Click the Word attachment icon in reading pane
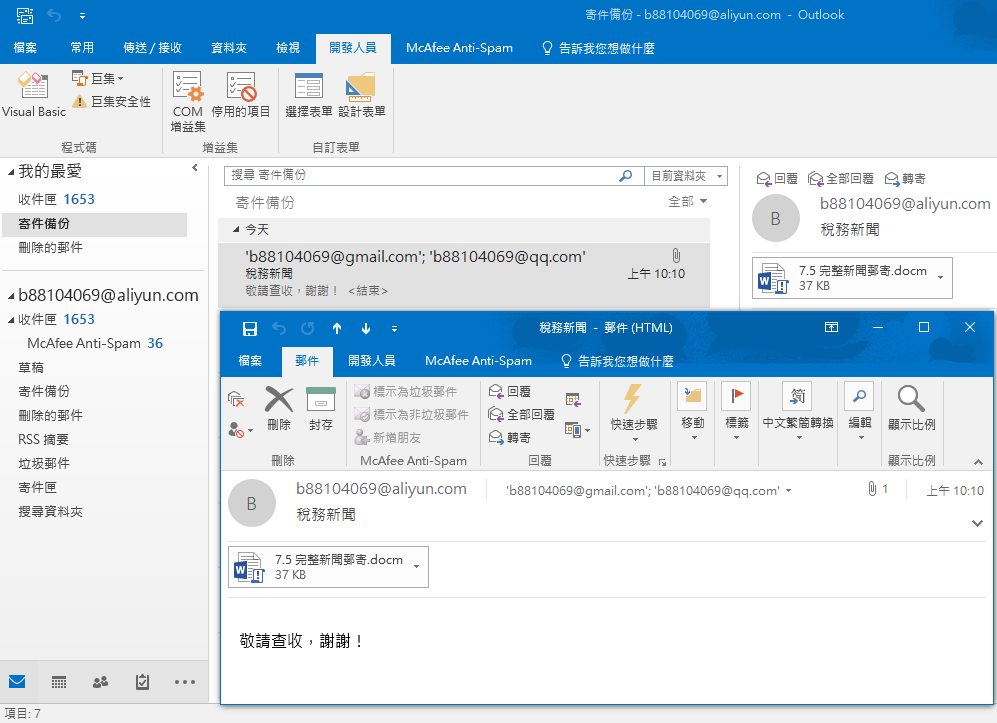997x723 pixels. pyautogui.click(x=773, y=279)
